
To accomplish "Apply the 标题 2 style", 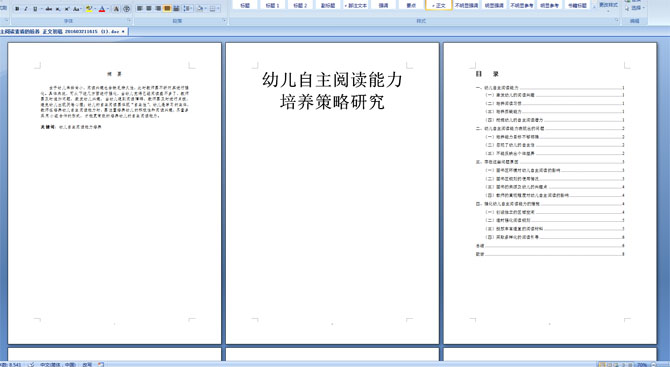I will (x=300, y=5).
